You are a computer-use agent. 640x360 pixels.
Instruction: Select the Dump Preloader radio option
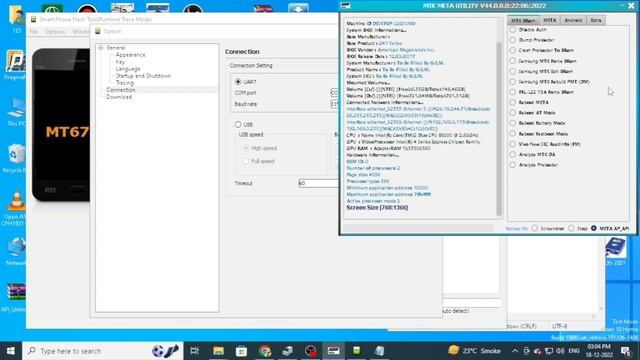pyautogui.click(x=513, y=40)
